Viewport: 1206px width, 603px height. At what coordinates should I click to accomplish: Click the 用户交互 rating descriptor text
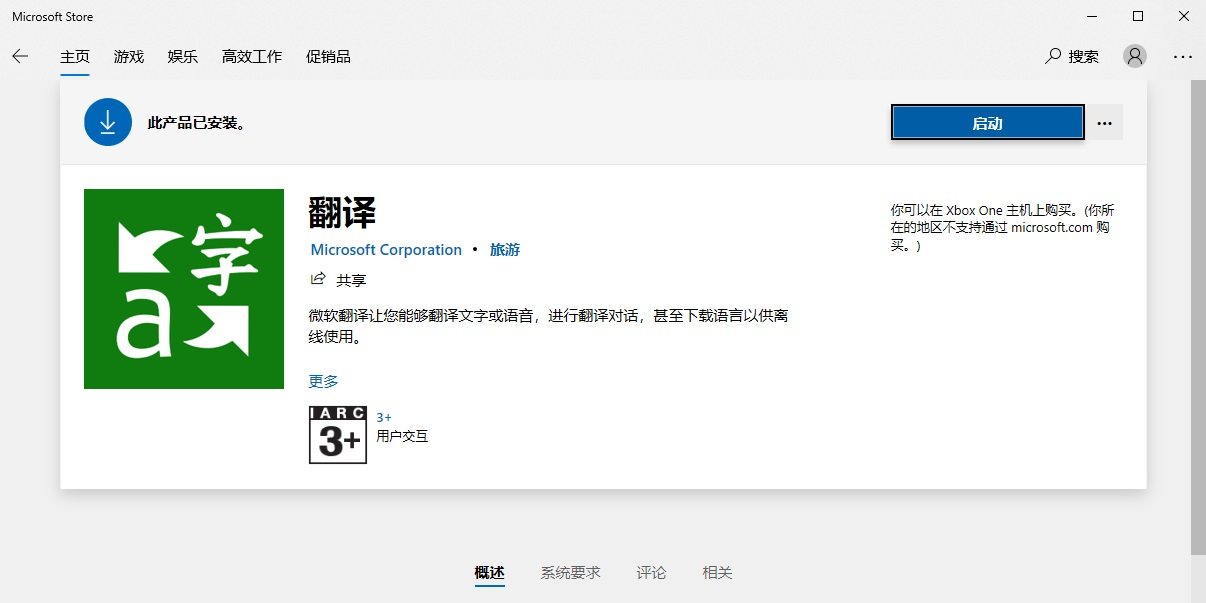(402, 436)
